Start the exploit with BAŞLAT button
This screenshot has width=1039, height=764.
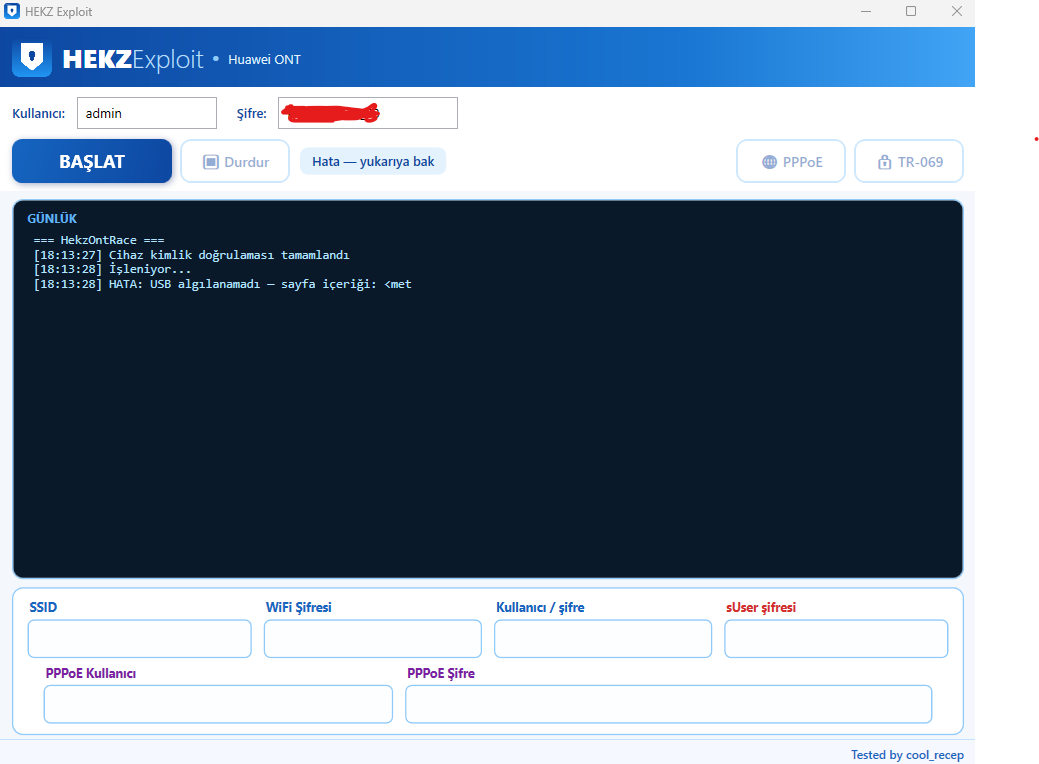92,161
